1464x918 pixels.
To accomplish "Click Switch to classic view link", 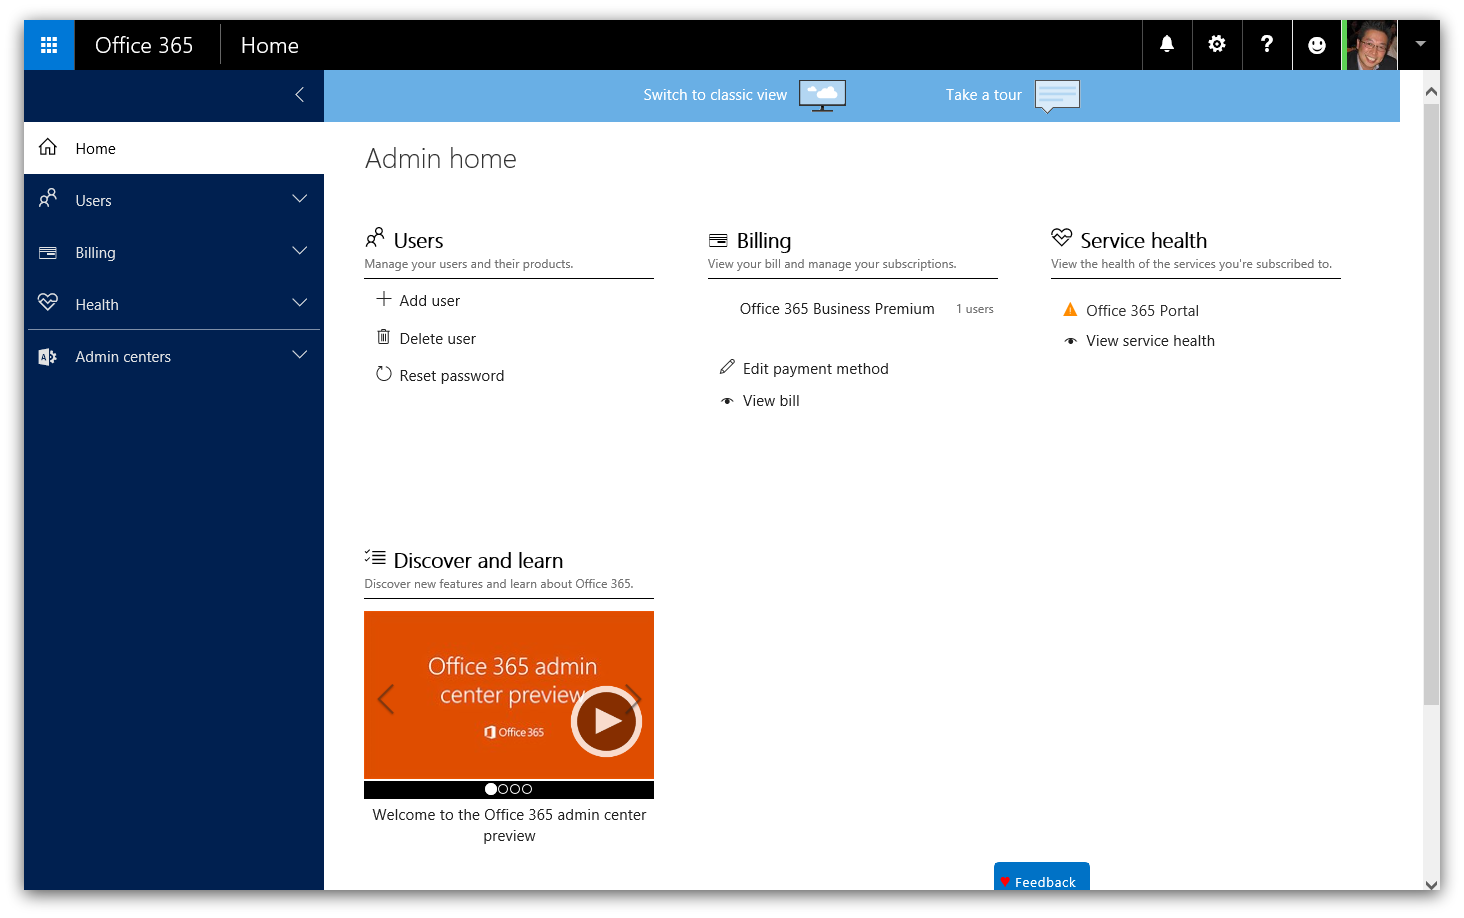I will (715, 95).
